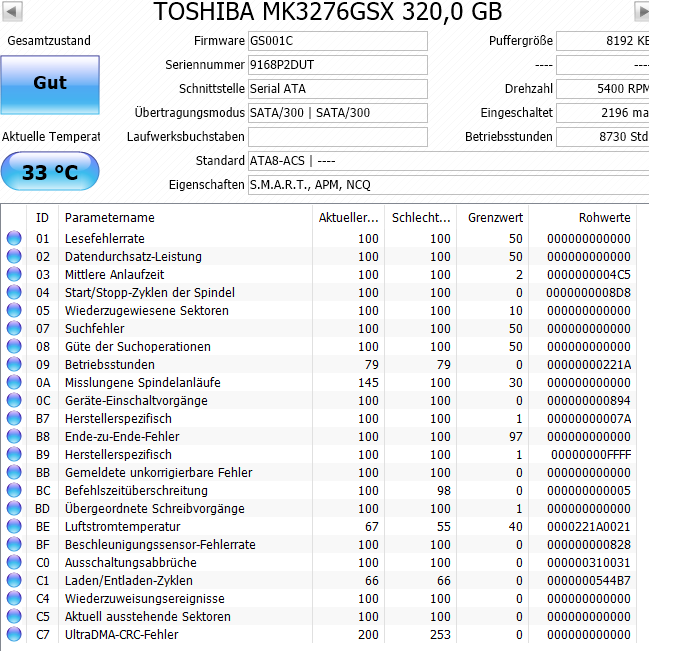684x651 pixels.
Task: Click status icon of Ausschaltungsabbrüche row
Action: (x=14, y=562)
